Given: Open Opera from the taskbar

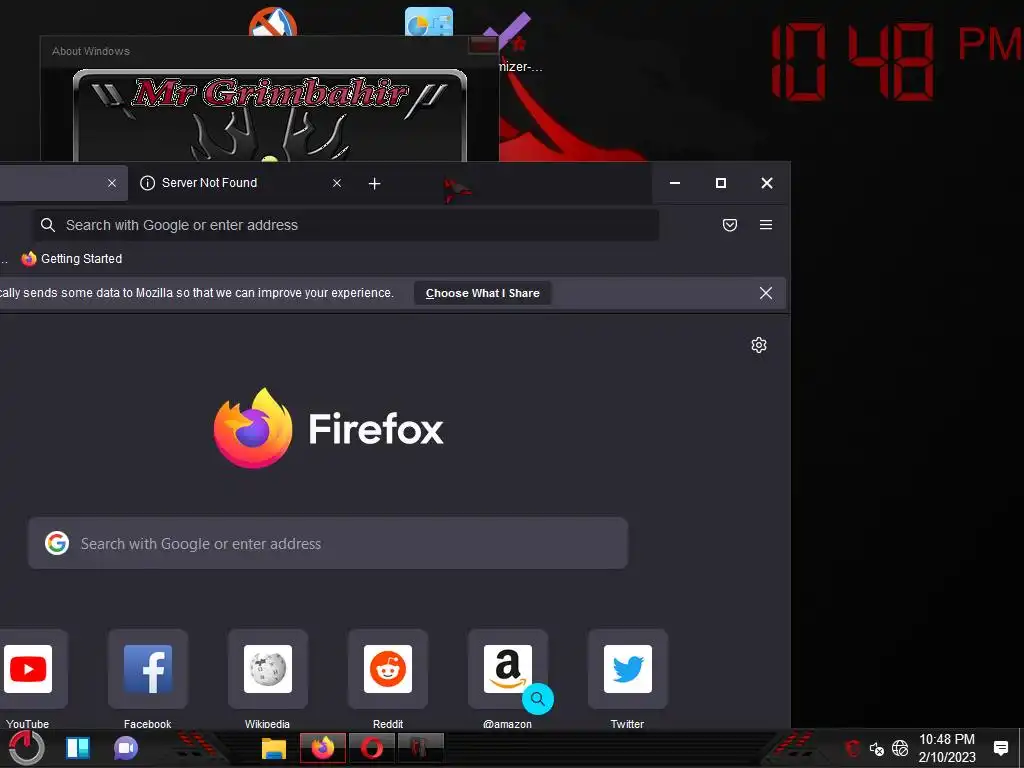Looking at the screenshot, I should click(372, 748).
